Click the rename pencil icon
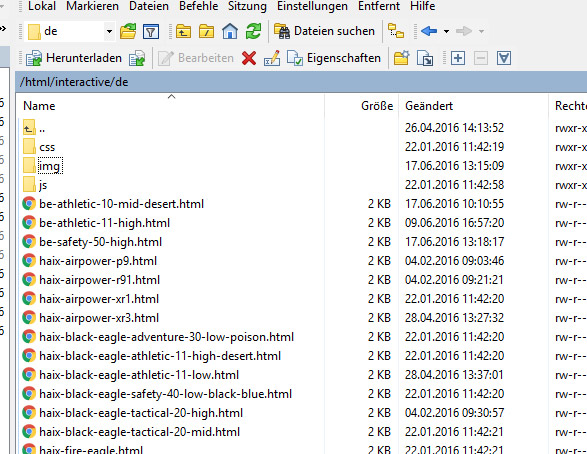The height and width of the screenshot is (454, 587). [272, 58]
